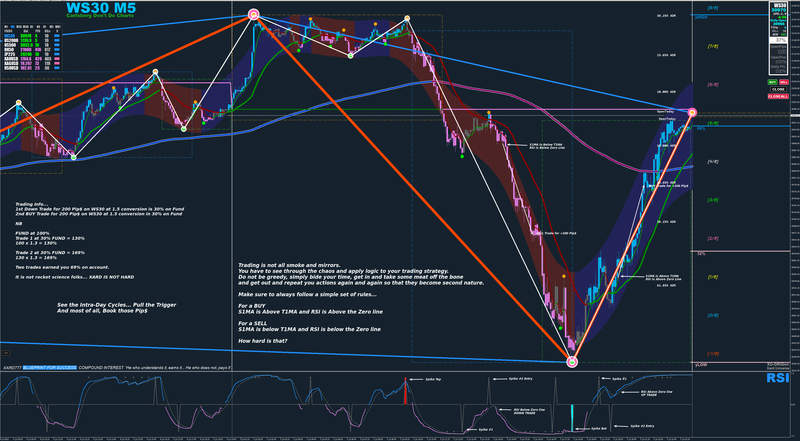Click the 37% readout in the info panel
The width and height of the screenshot is (800, 441).
(779, 40)
